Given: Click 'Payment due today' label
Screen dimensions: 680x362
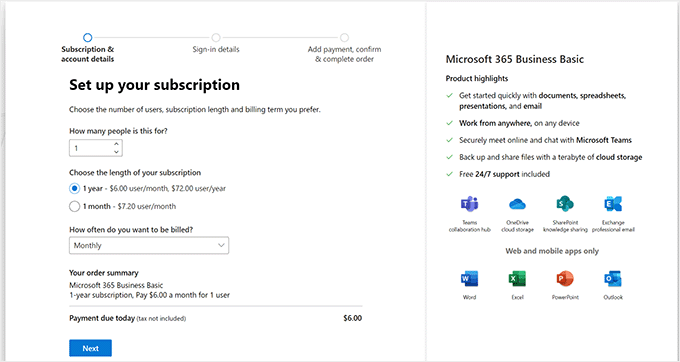Looking at the screenshot, I should (102, 318).
